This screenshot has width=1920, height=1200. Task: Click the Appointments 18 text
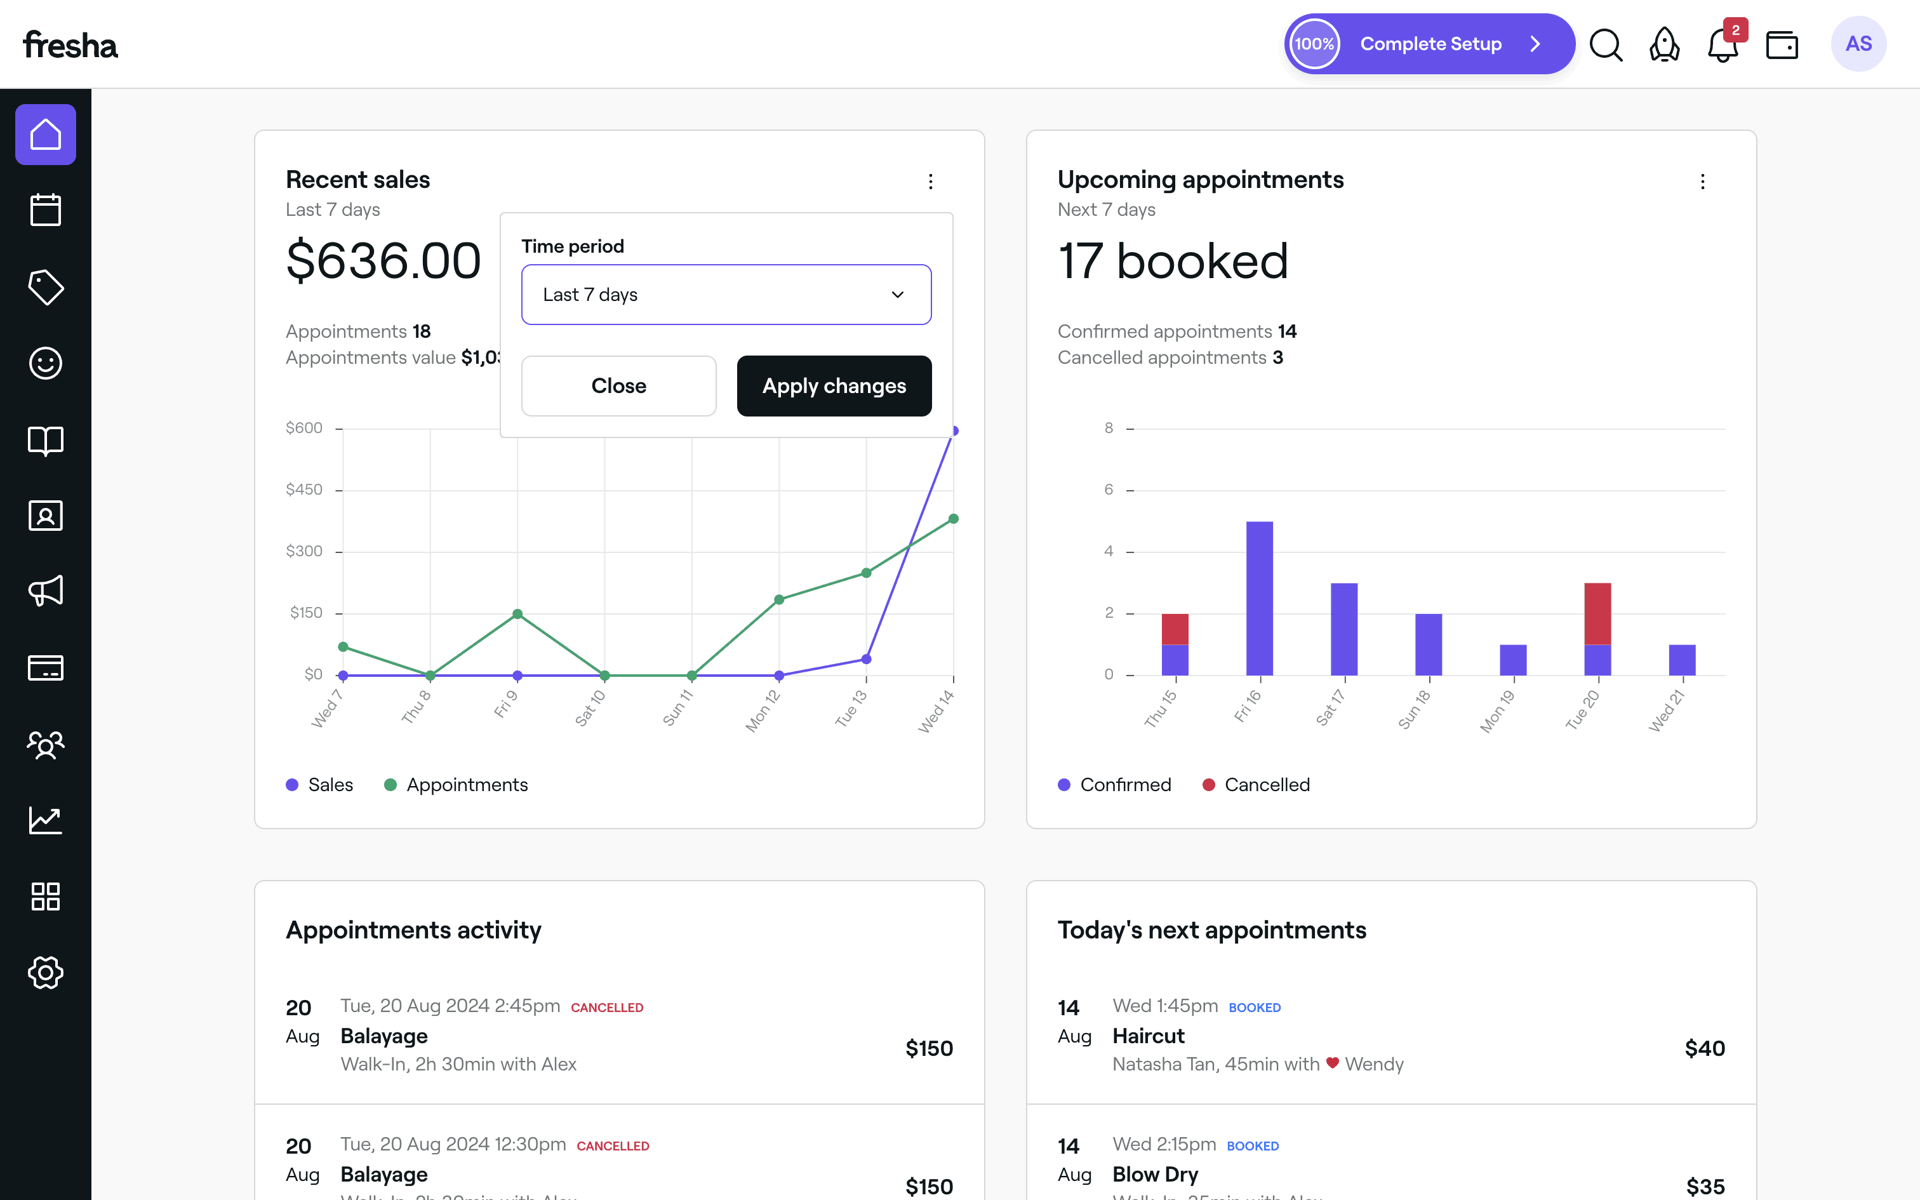click(358, 331)
